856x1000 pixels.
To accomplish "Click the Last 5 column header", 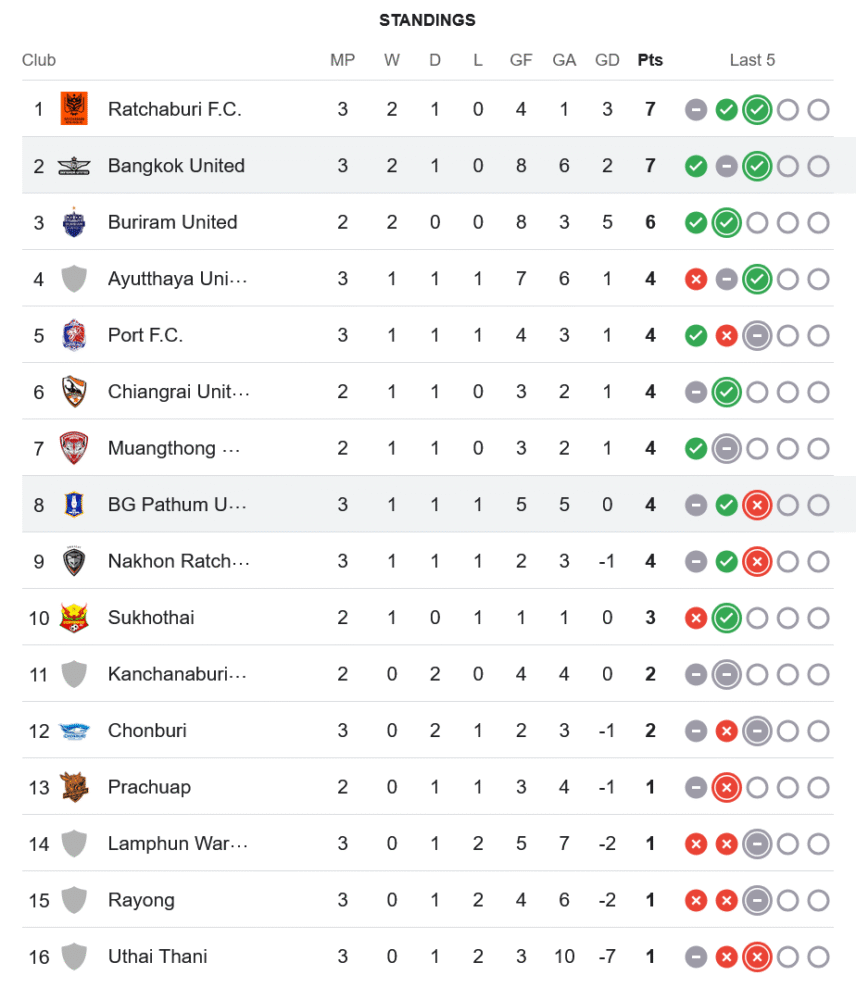I will coord(752,60).
